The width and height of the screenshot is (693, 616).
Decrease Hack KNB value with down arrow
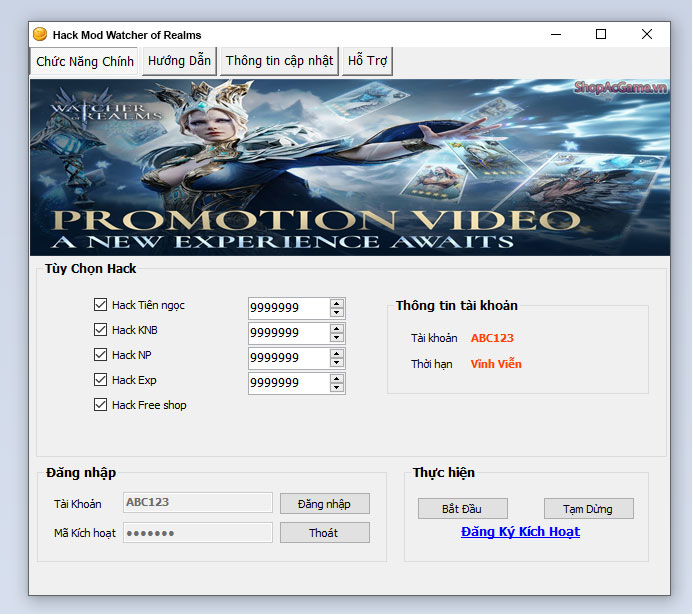pyautogui.click(x=336, y=338)
